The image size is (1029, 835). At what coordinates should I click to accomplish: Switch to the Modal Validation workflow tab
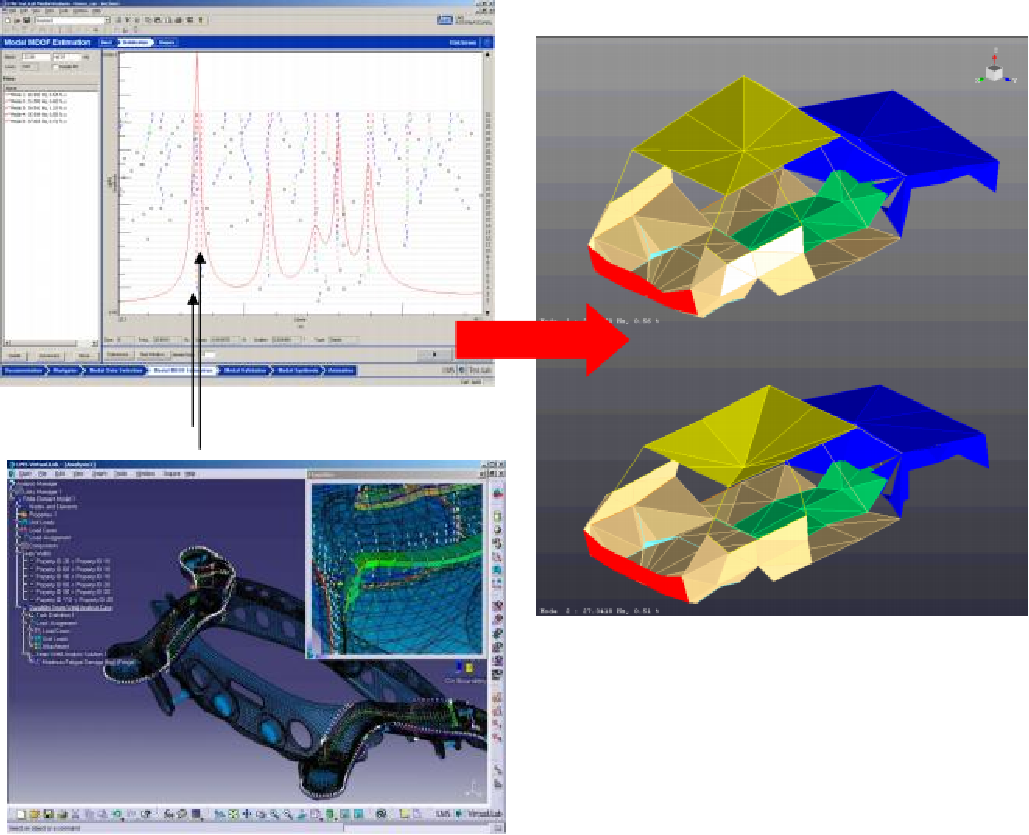(244, 370)
